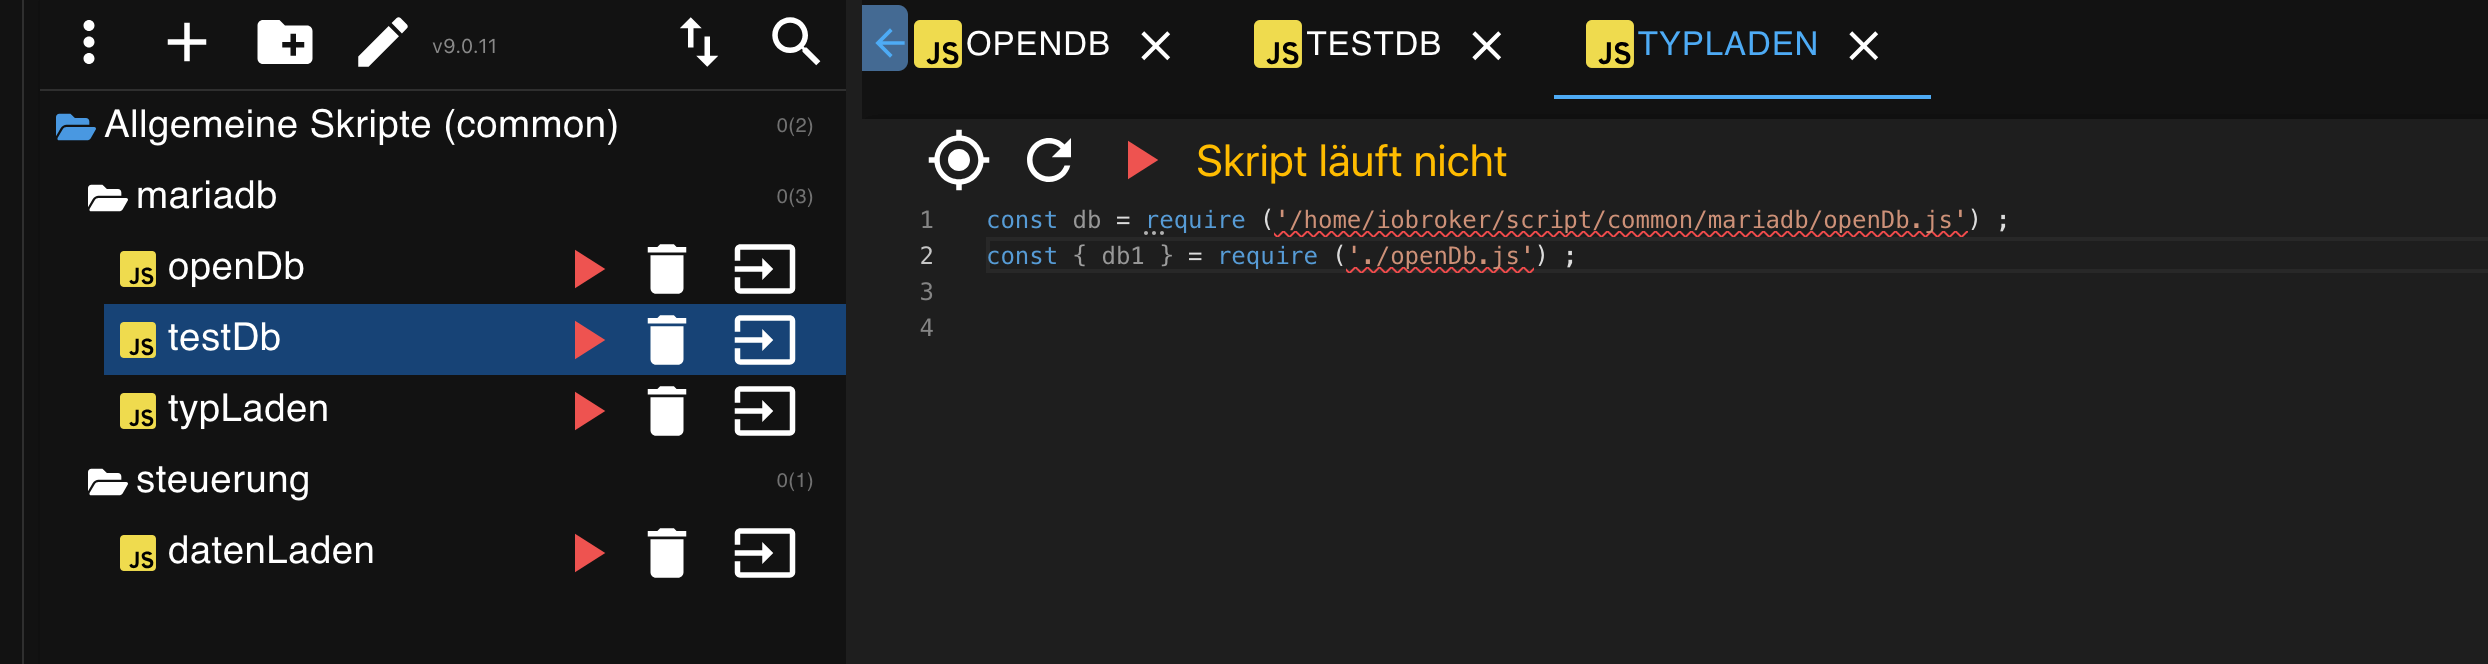This screenshot has width=2488, height=664.
Task: Click the sort arrows icon
Action: coord(699,43)
